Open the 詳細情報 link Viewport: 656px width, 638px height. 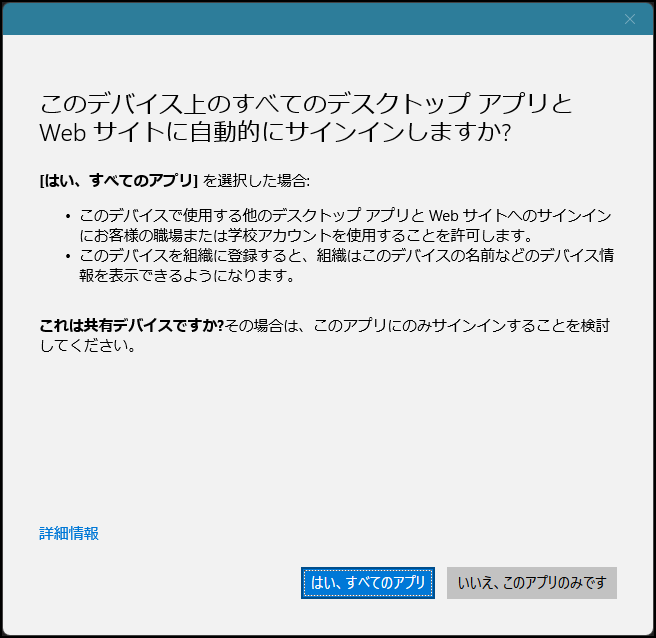coord(69,533)
